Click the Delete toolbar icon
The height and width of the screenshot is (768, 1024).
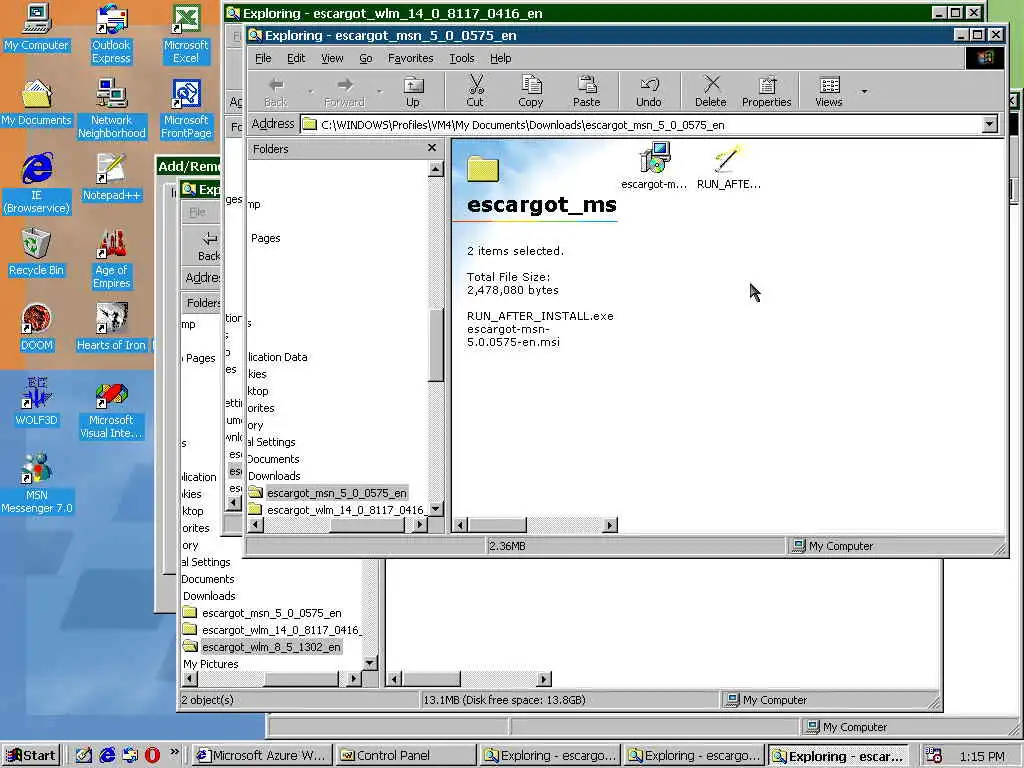711,90
